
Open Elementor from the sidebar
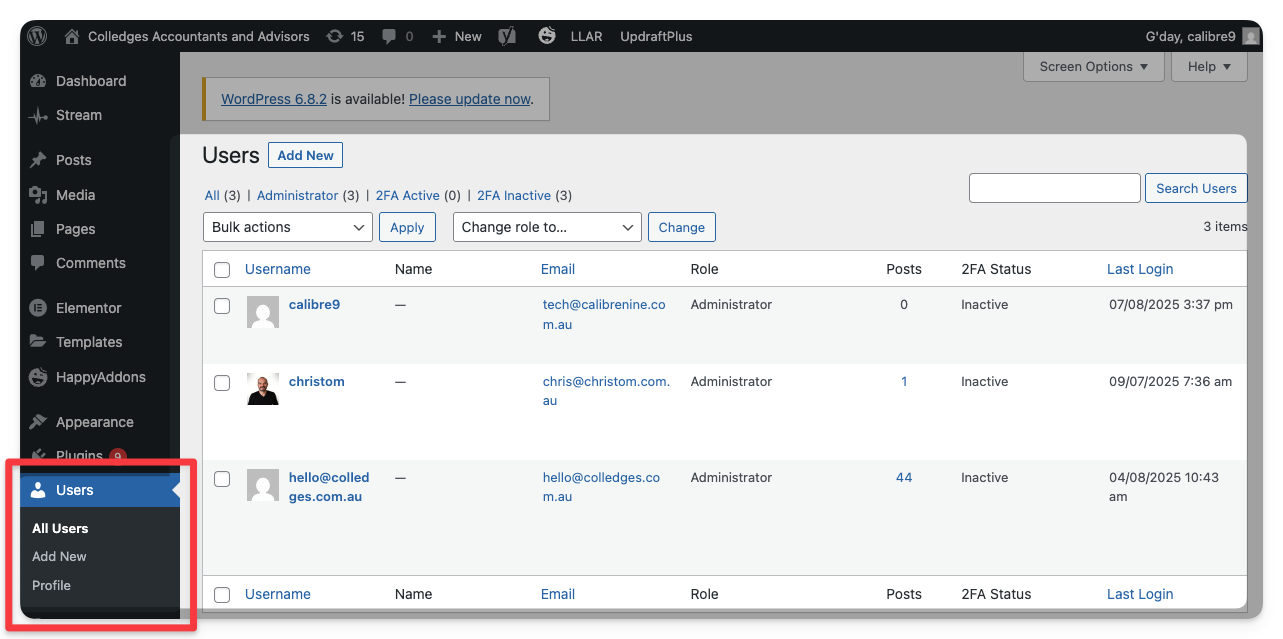88,308
